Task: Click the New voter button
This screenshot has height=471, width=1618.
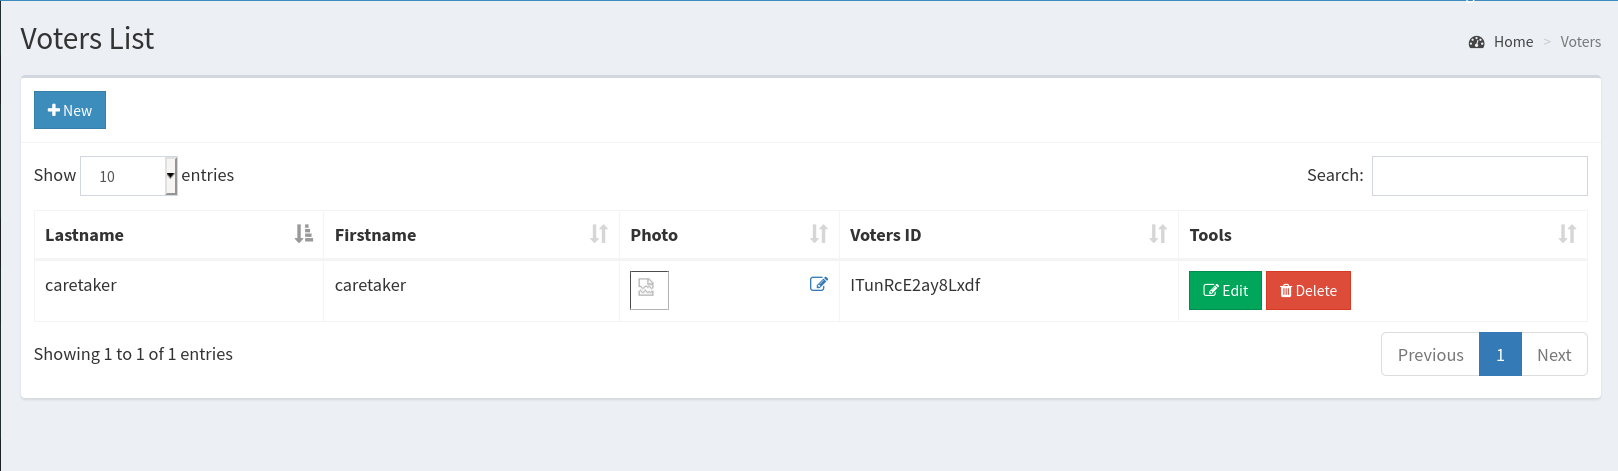Action: 70,110
